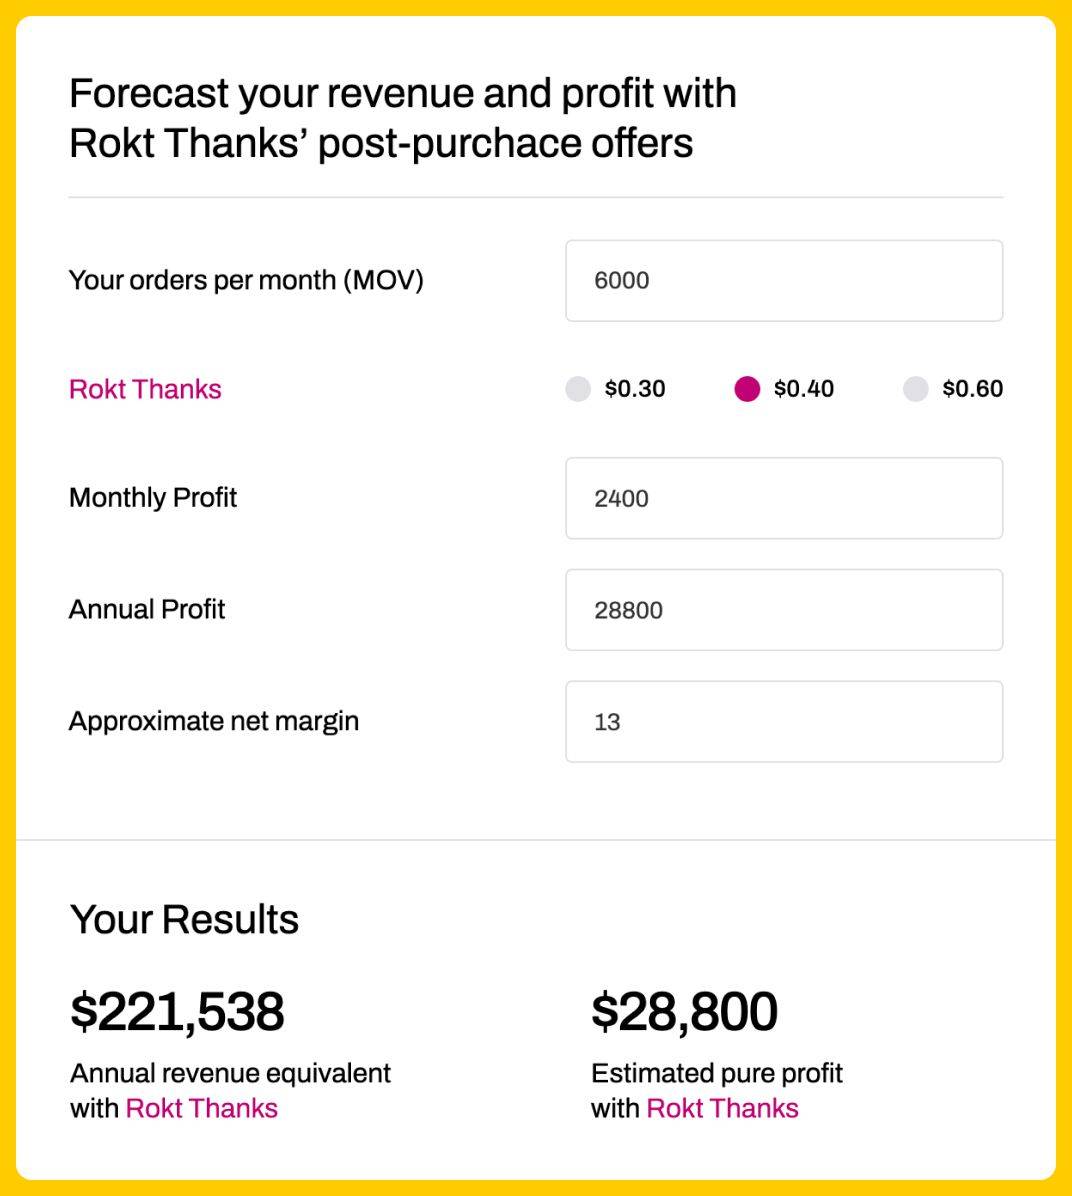Click the 'Your orders per month (MOV)' label
The image size is (1072, 1196).
pos(246,280)
